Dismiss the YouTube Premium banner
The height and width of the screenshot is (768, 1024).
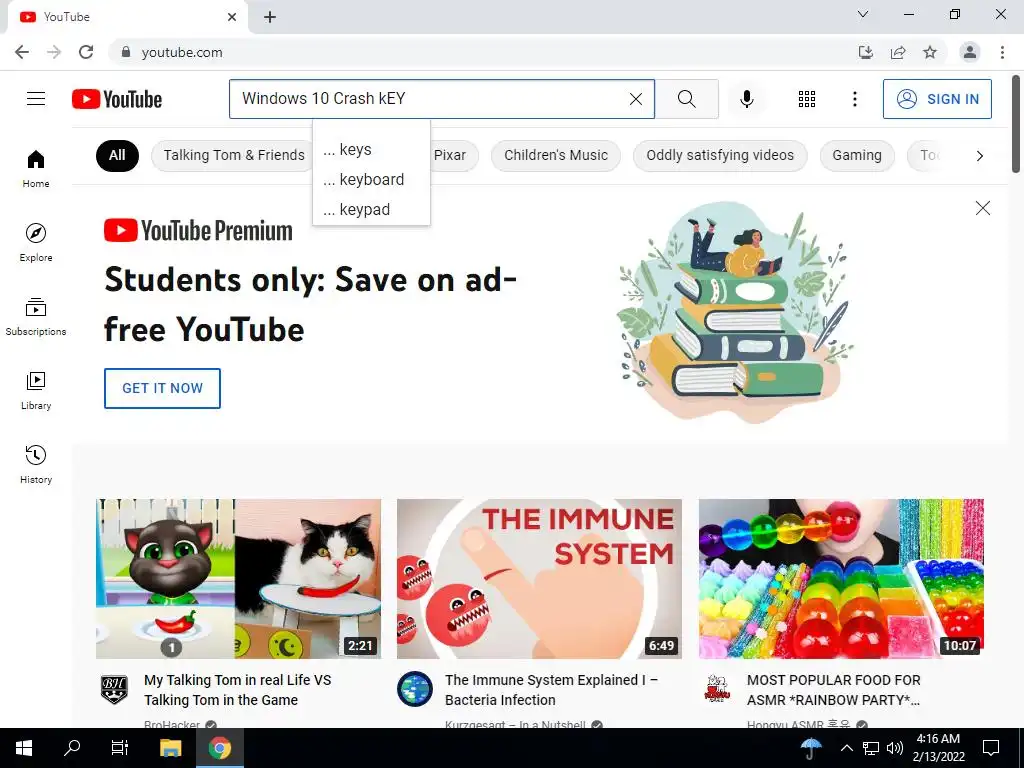pos(982,208)
